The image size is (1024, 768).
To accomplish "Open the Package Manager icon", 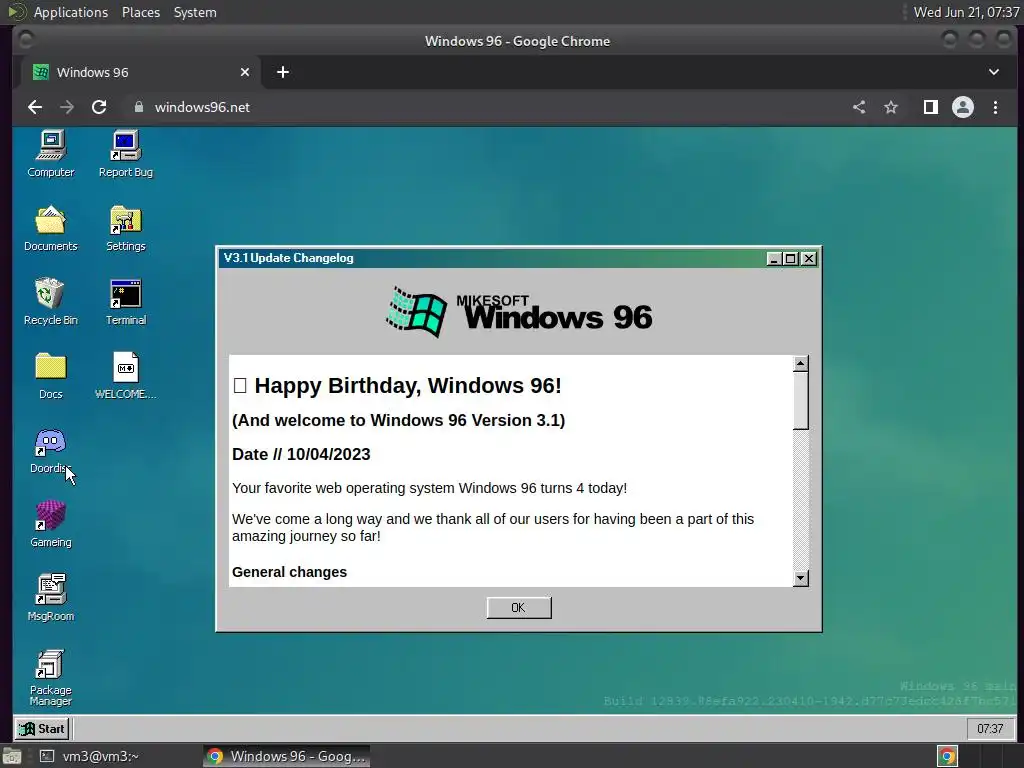I will point(50,678).
